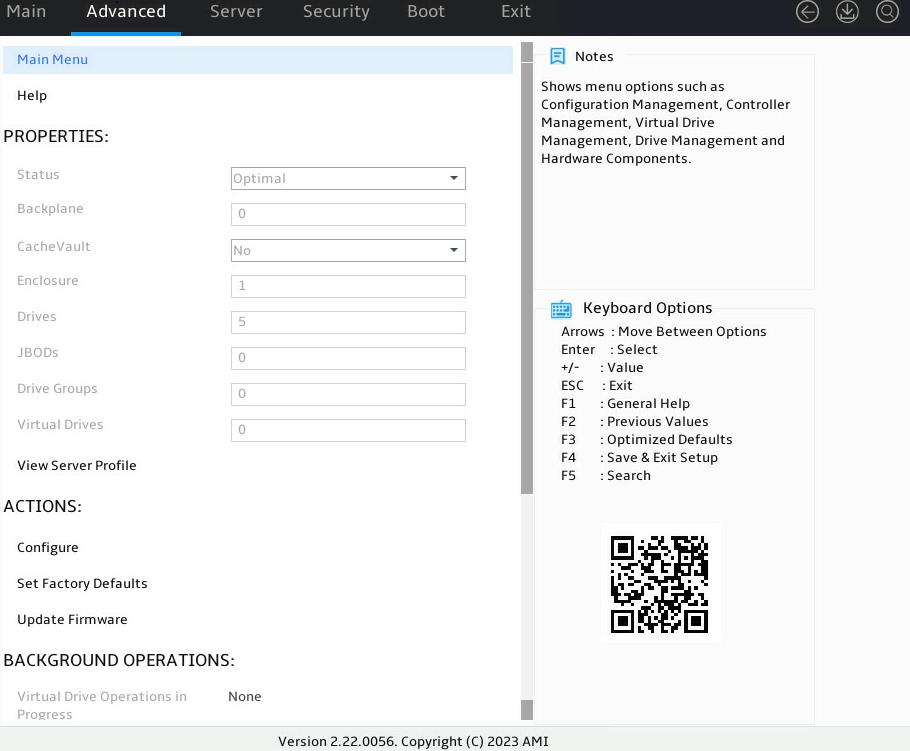Click the Drive Groups value field
Image resolution: width=910 pixels, height=751 pixels.
click(x=348, y=394)
